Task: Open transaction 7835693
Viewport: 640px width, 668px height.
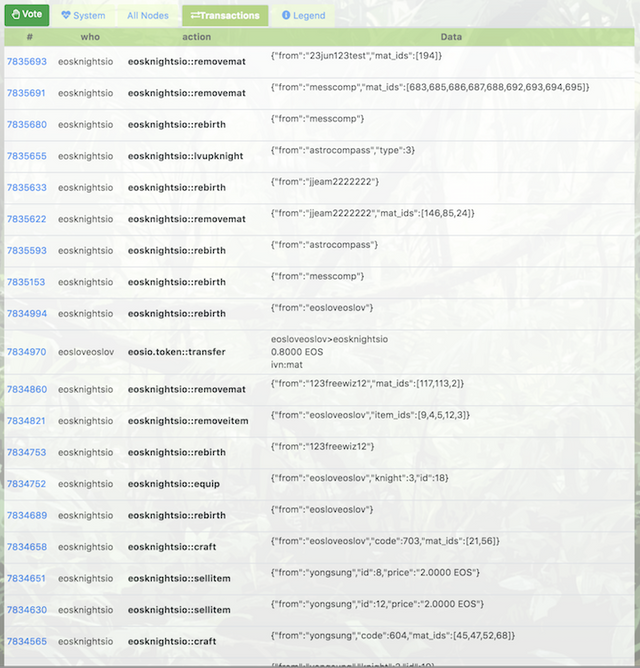Action: point(26,61)
